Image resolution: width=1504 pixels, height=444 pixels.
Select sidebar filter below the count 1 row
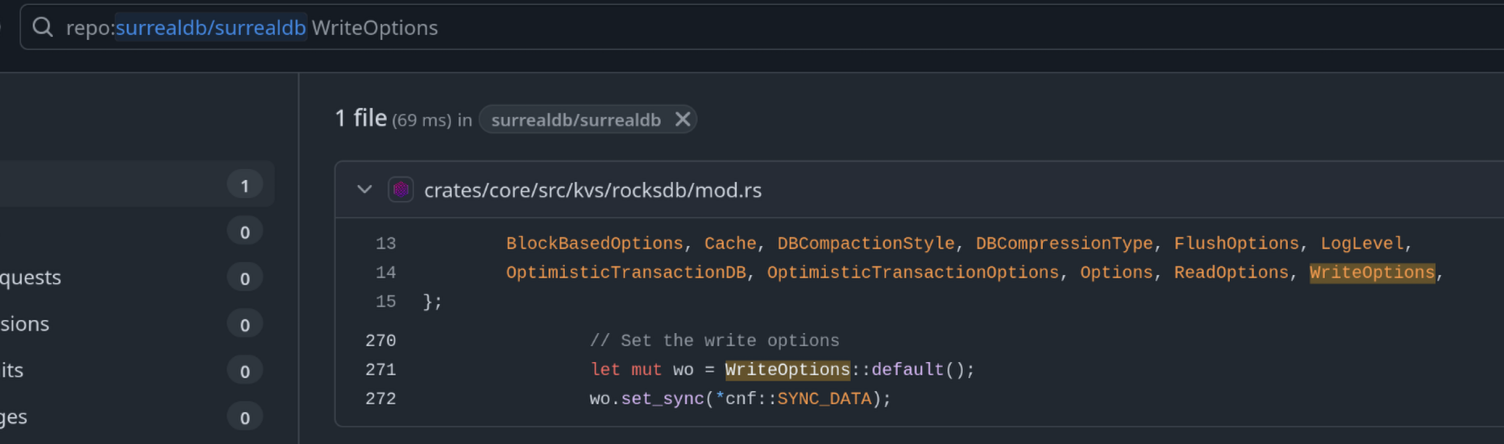coord(137,232)
